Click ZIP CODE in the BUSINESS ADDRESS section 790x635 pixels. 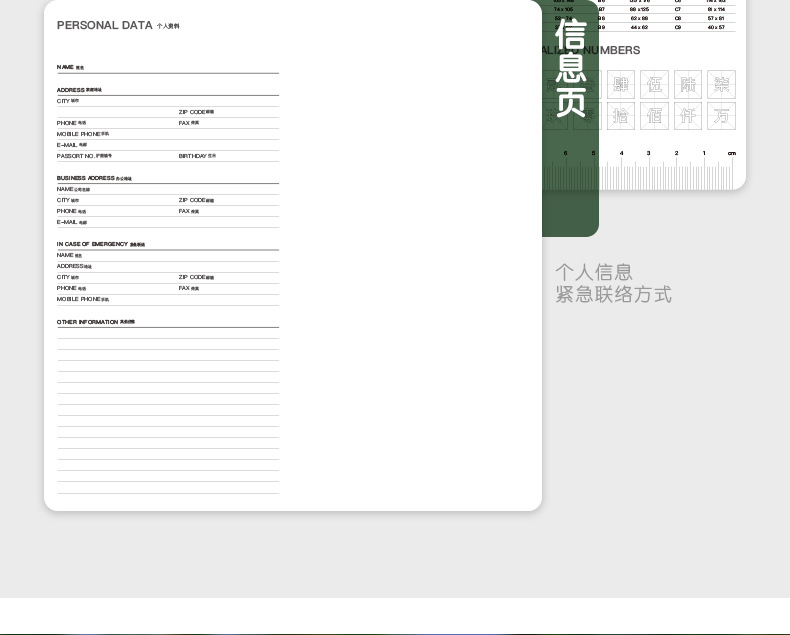(196, 200)
